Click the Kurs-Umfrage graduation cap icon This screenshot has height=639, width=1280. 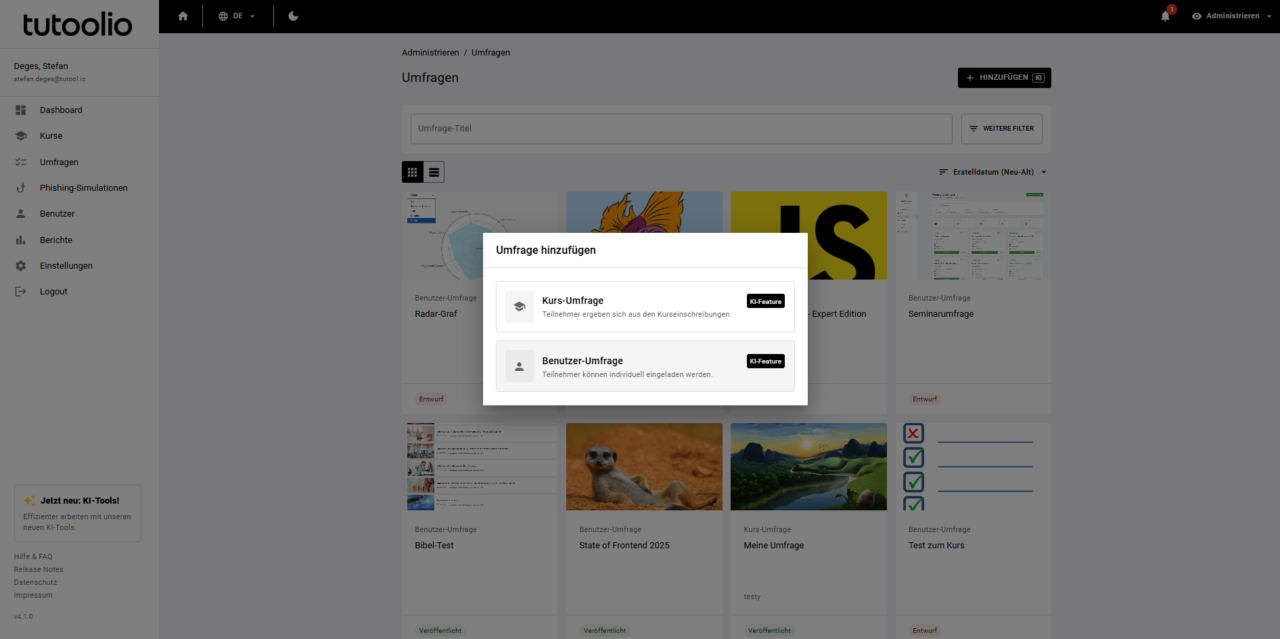tap(519, 307)
